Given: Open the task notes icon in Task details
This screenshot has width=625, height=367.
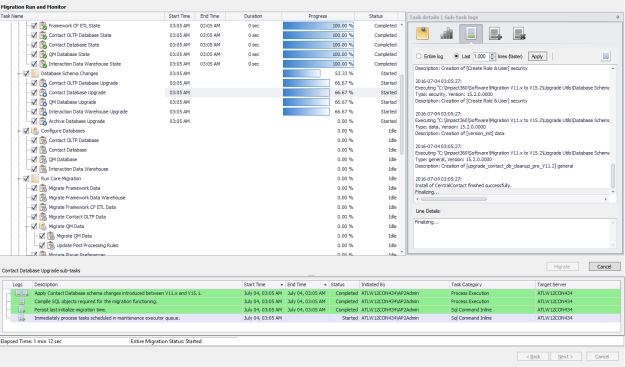Looking at the screenshot, I should (x=423, y=33).
